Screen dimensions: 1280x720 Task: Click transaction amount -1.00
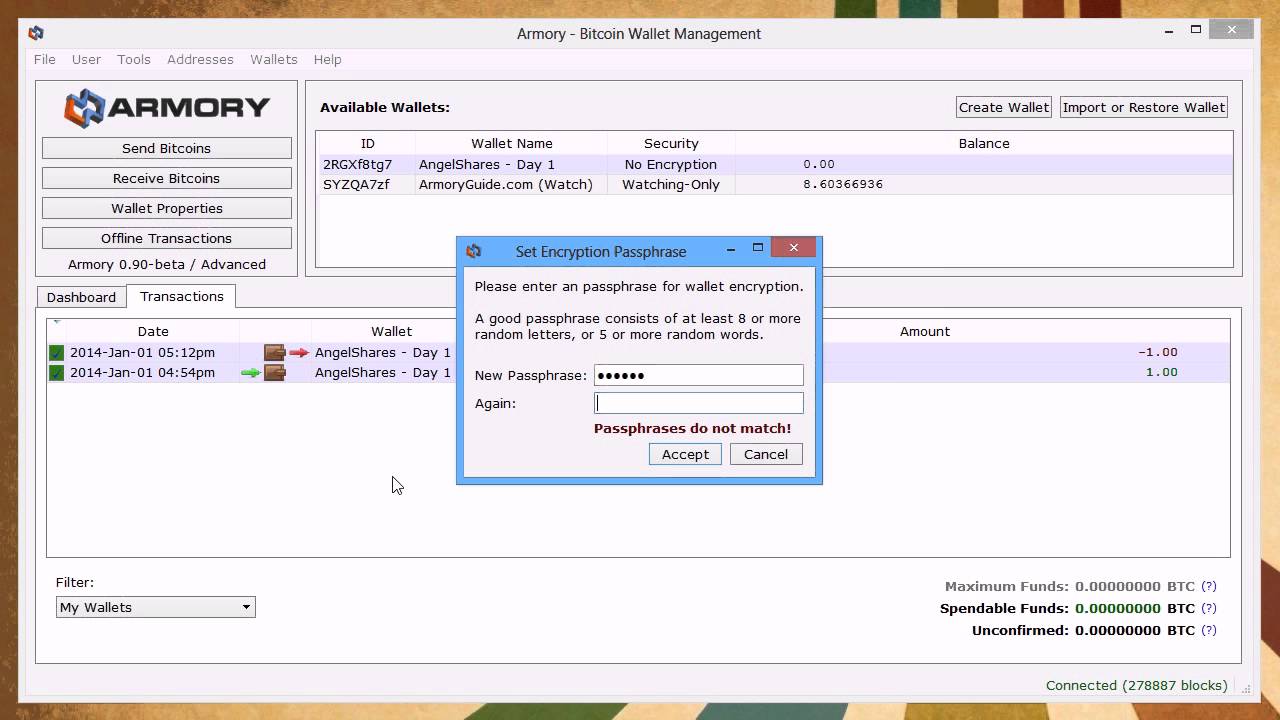point(1158,352)
